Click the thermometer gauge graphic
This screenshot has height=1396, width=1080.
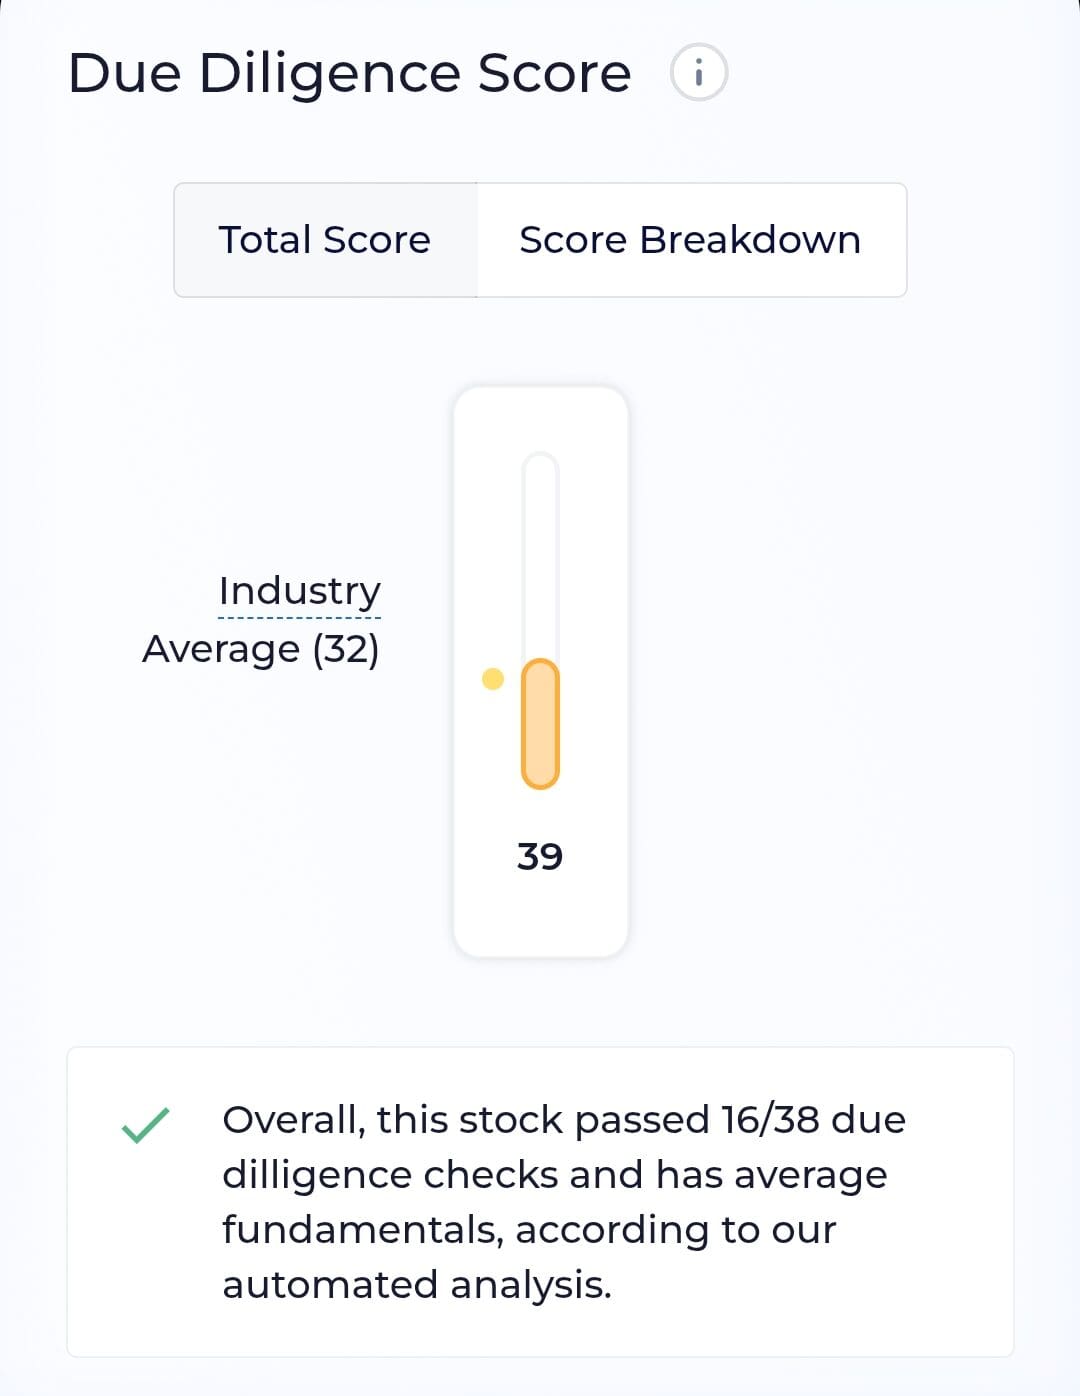coord(540,620)
